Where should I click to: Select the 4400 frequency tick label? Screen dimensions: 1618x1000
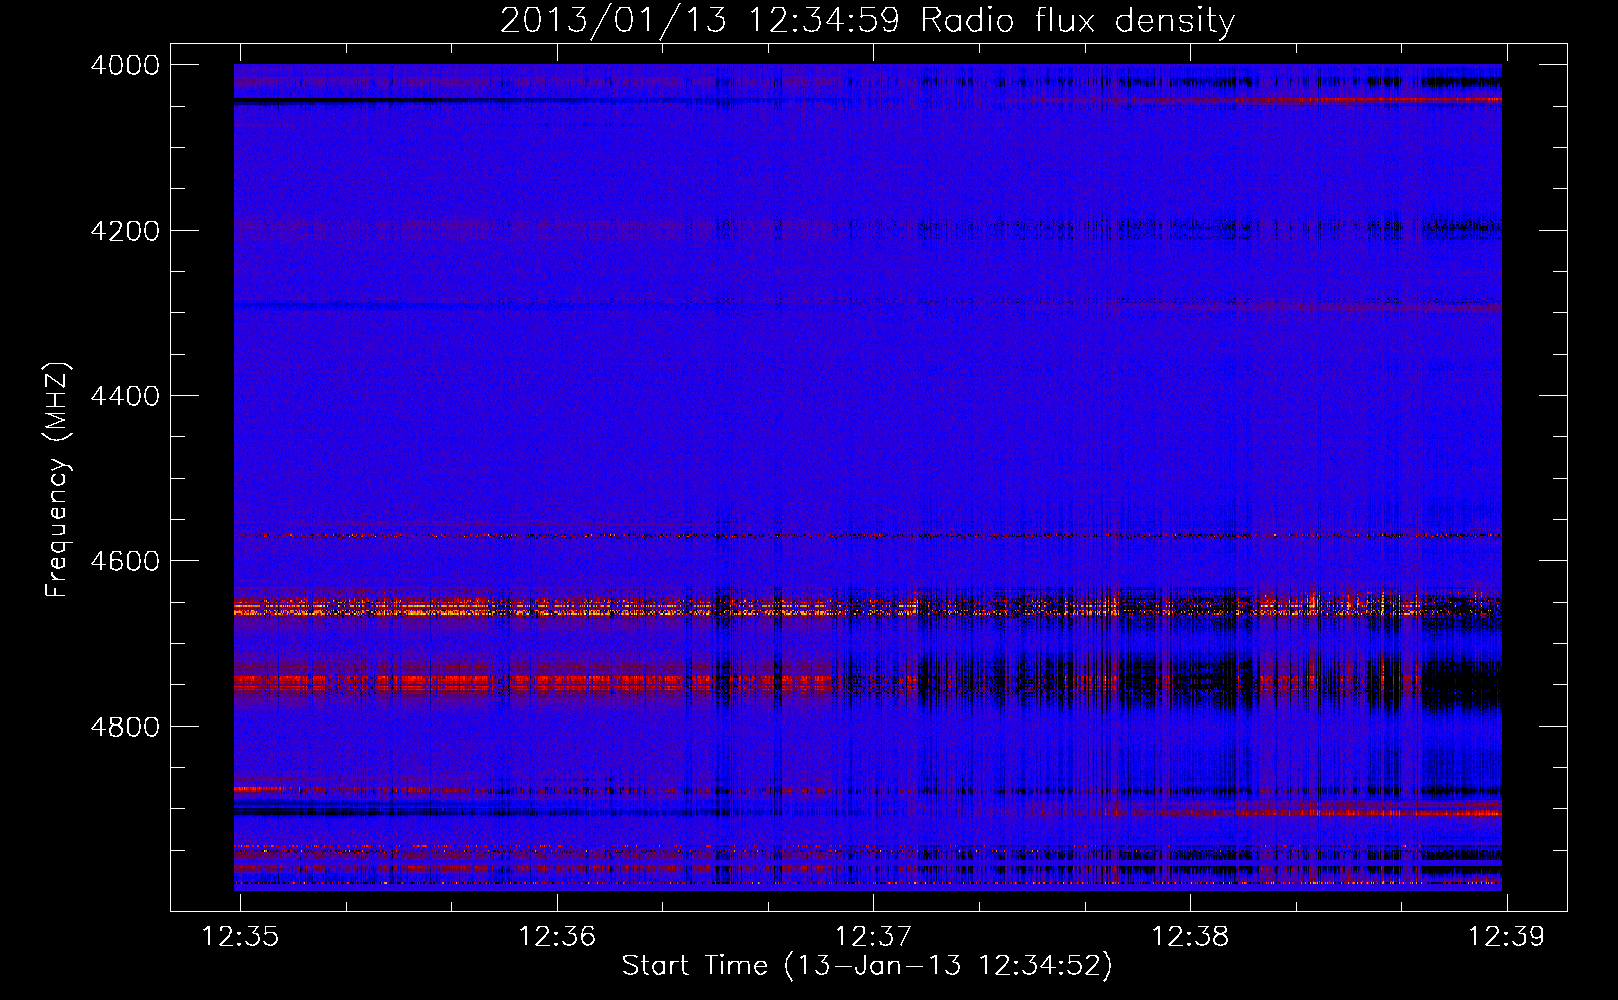(x=125, y=396)
